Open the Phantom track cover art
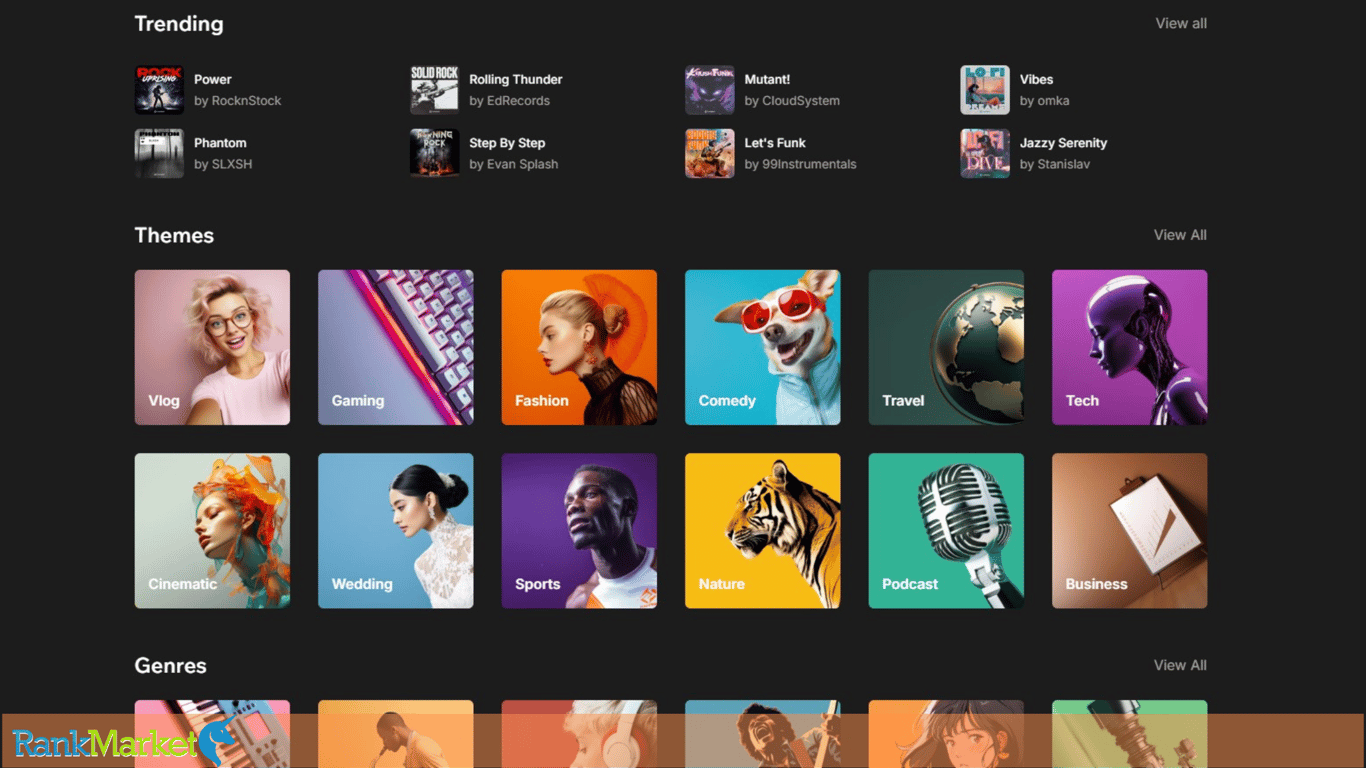Screen dimensions: 1366x768 (x=159, y=153)
